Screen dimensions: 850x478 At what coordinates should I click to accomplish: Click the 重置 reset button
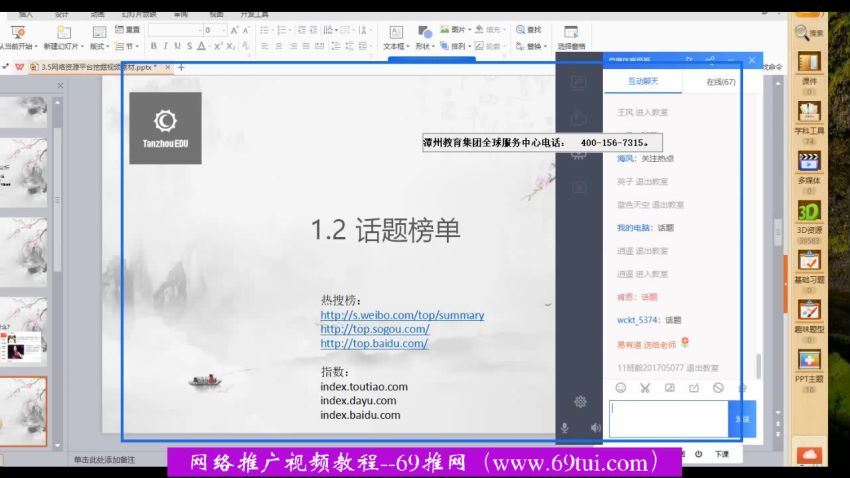[x=127, y=29]
